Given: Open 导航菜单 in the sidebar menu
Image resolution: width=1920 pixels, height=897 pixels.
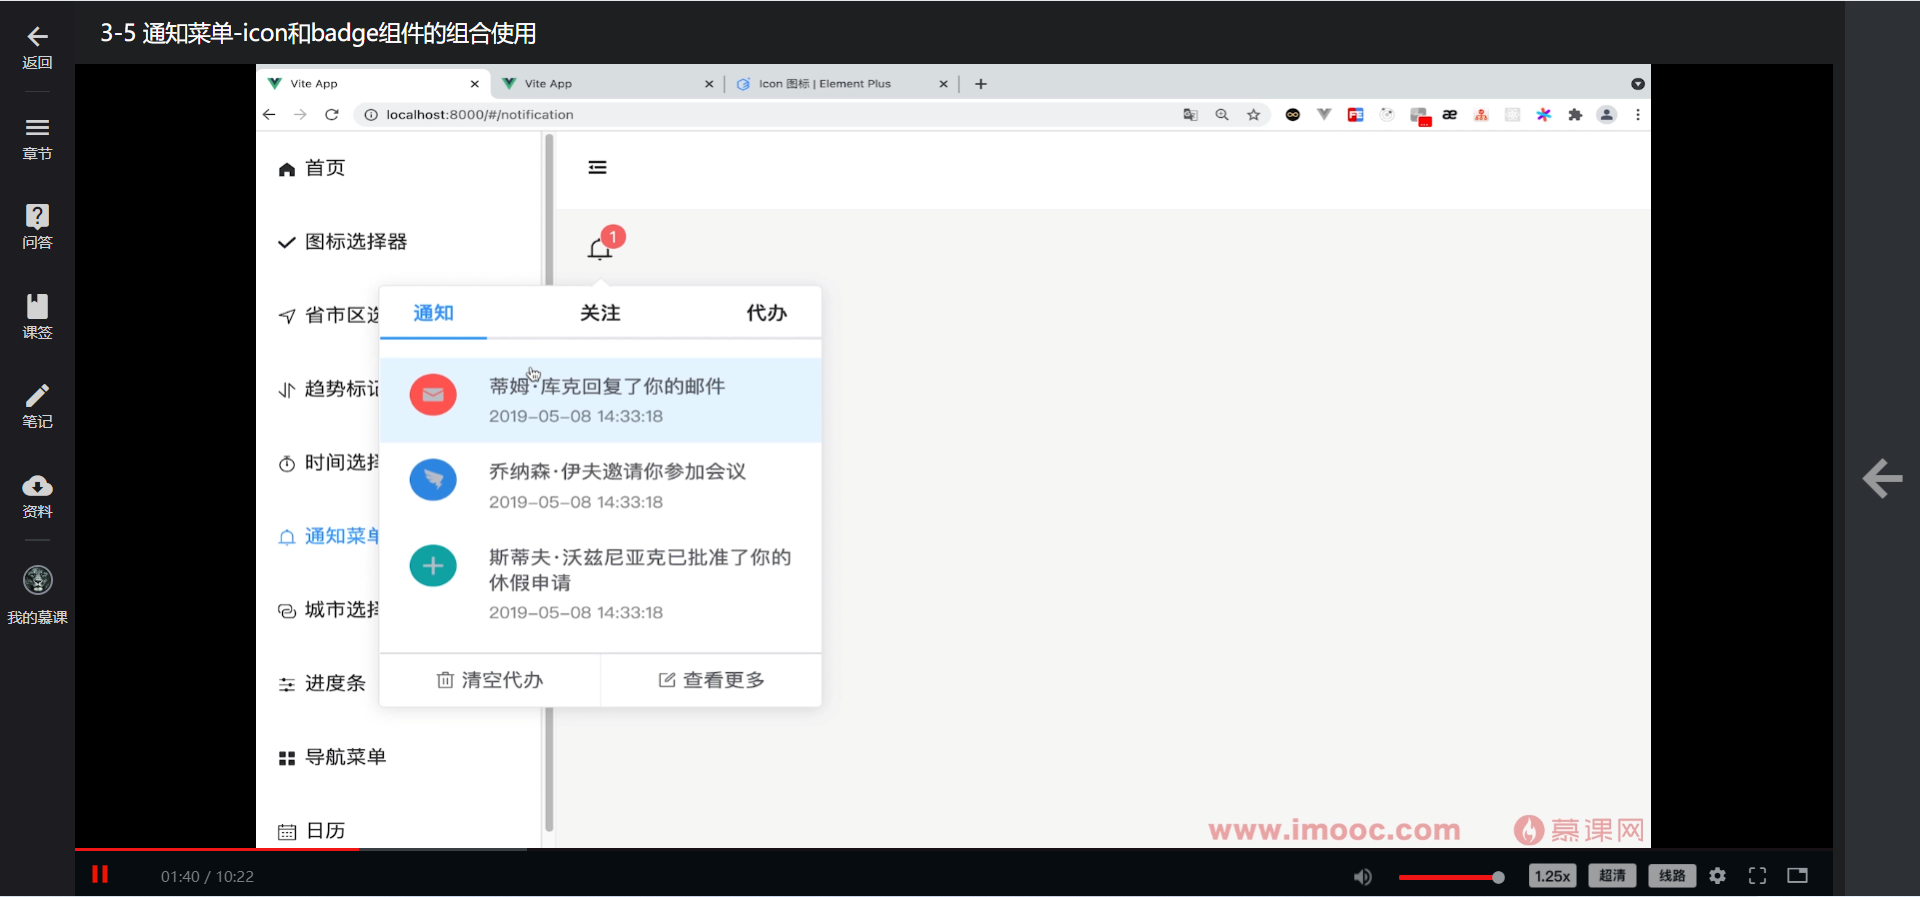Looking at the screenshot, I should 332,757.
